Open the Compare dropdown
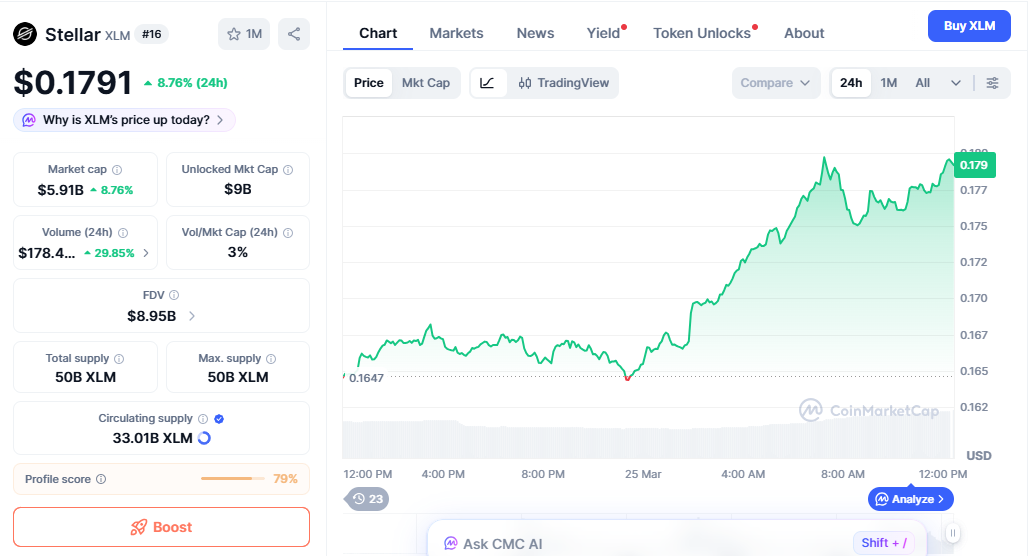1028x556 pixels. click(776, 83)
